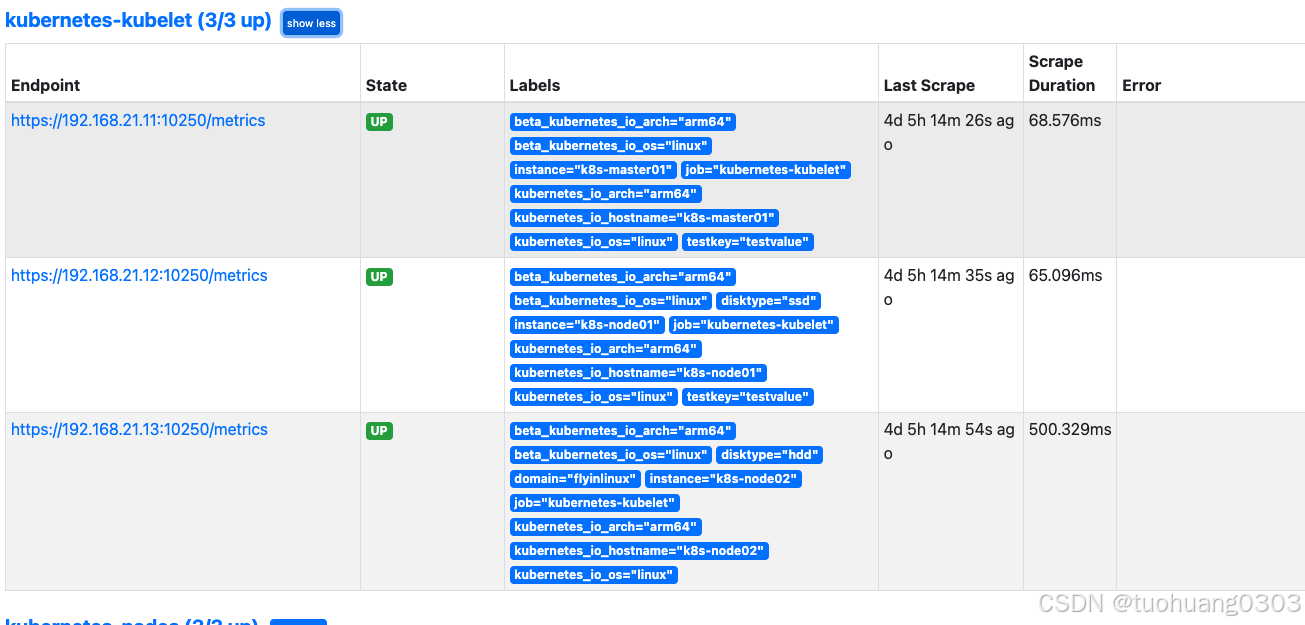Click testkey="testvalue" label in node01 row

[748, 397]
